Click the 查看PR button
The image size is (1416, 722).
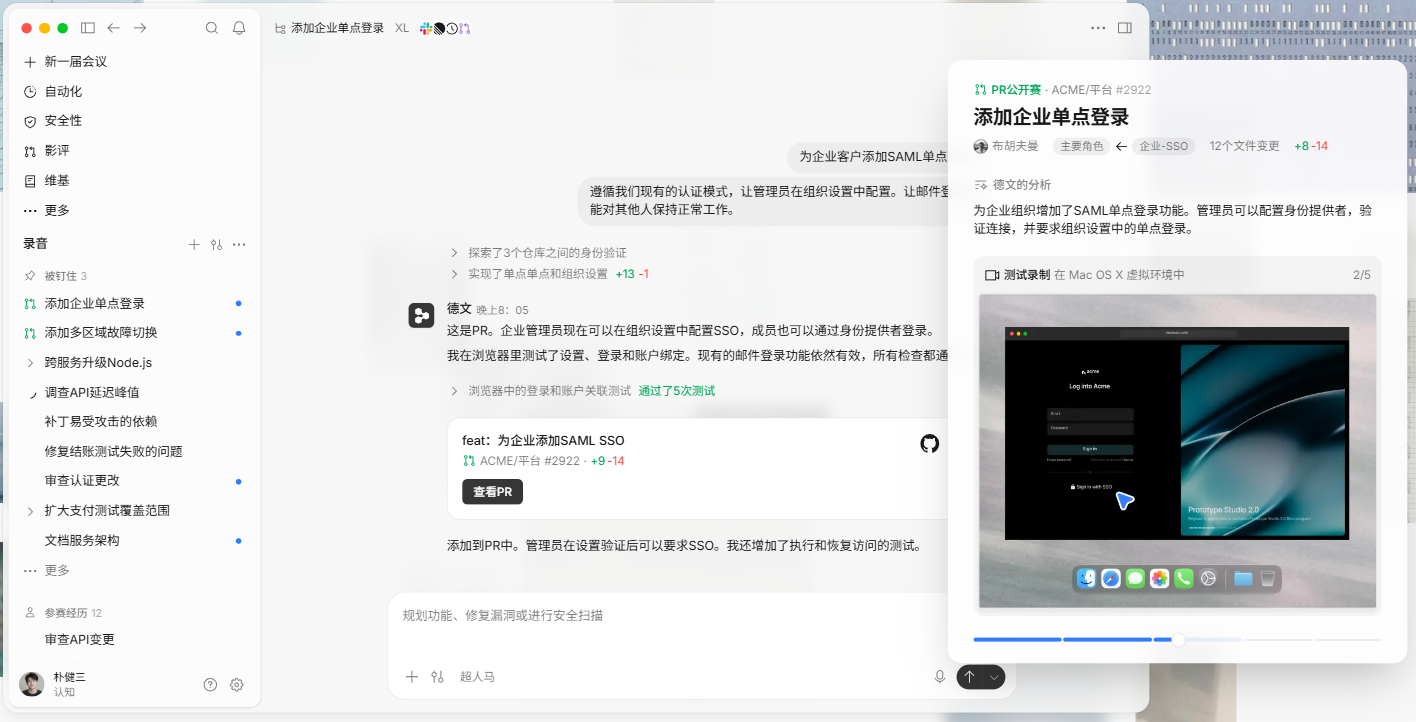pos(492,492)
